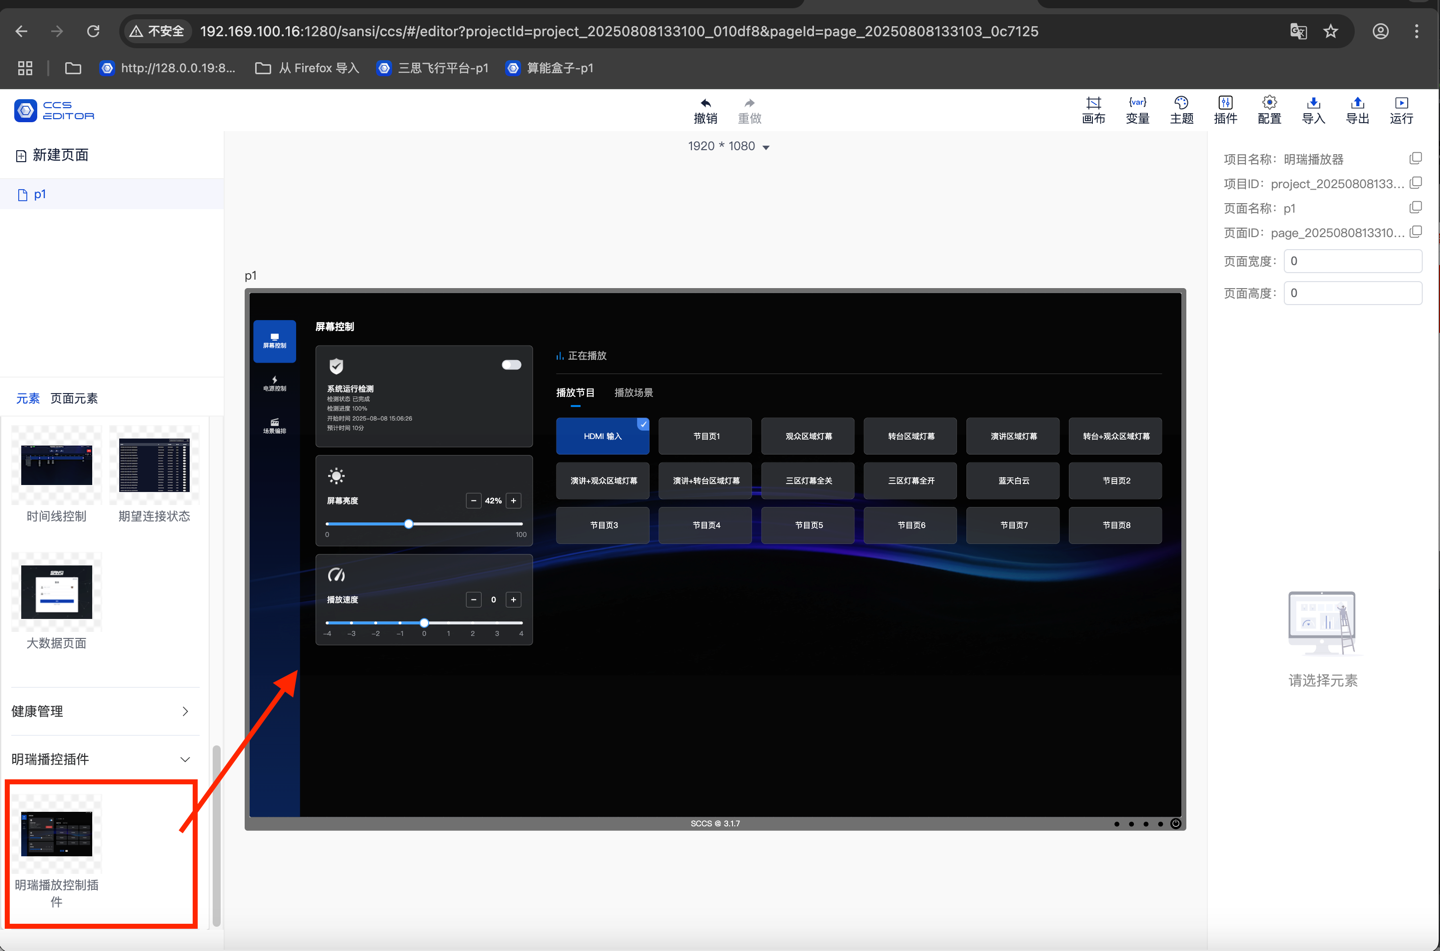Switch to the 元素 tab
The image size is (1440, 951).
pos(28,398)
